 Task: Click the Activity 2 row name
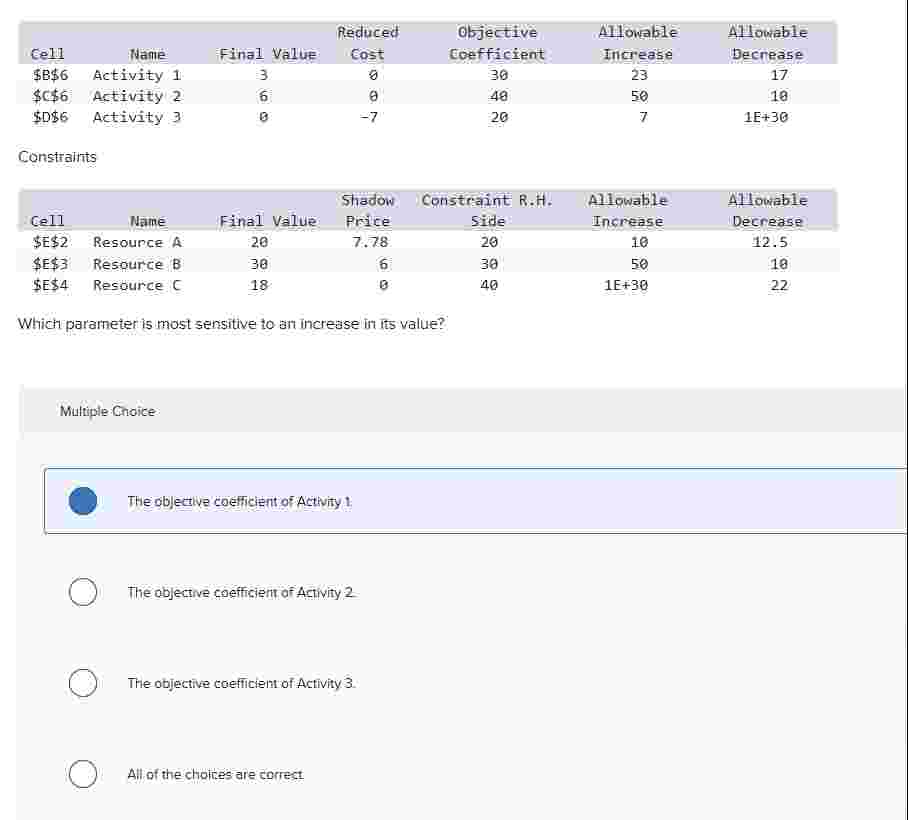132,96
